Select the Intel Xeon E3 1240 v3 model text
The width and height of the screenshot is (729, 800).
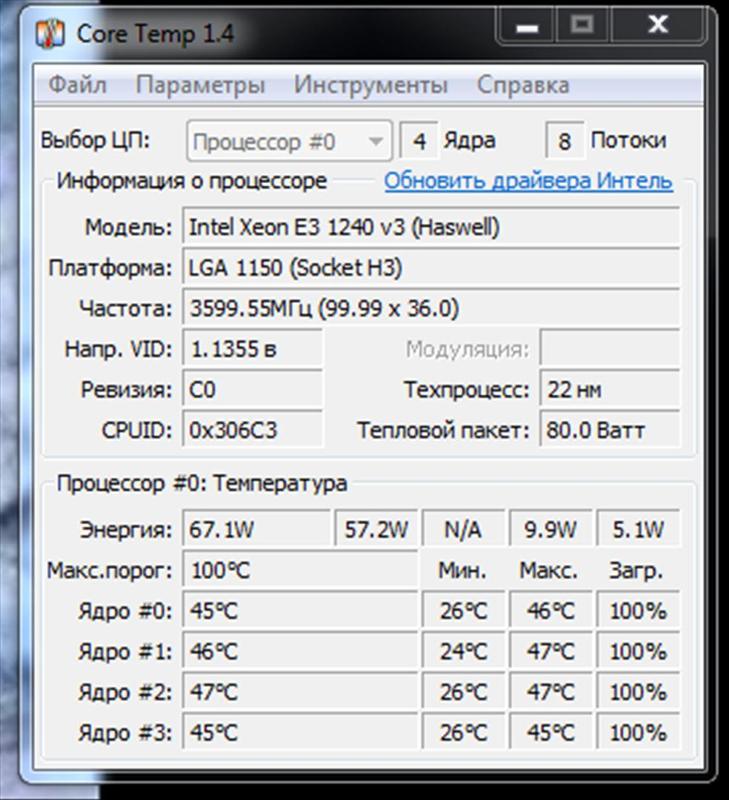[431, 227]
